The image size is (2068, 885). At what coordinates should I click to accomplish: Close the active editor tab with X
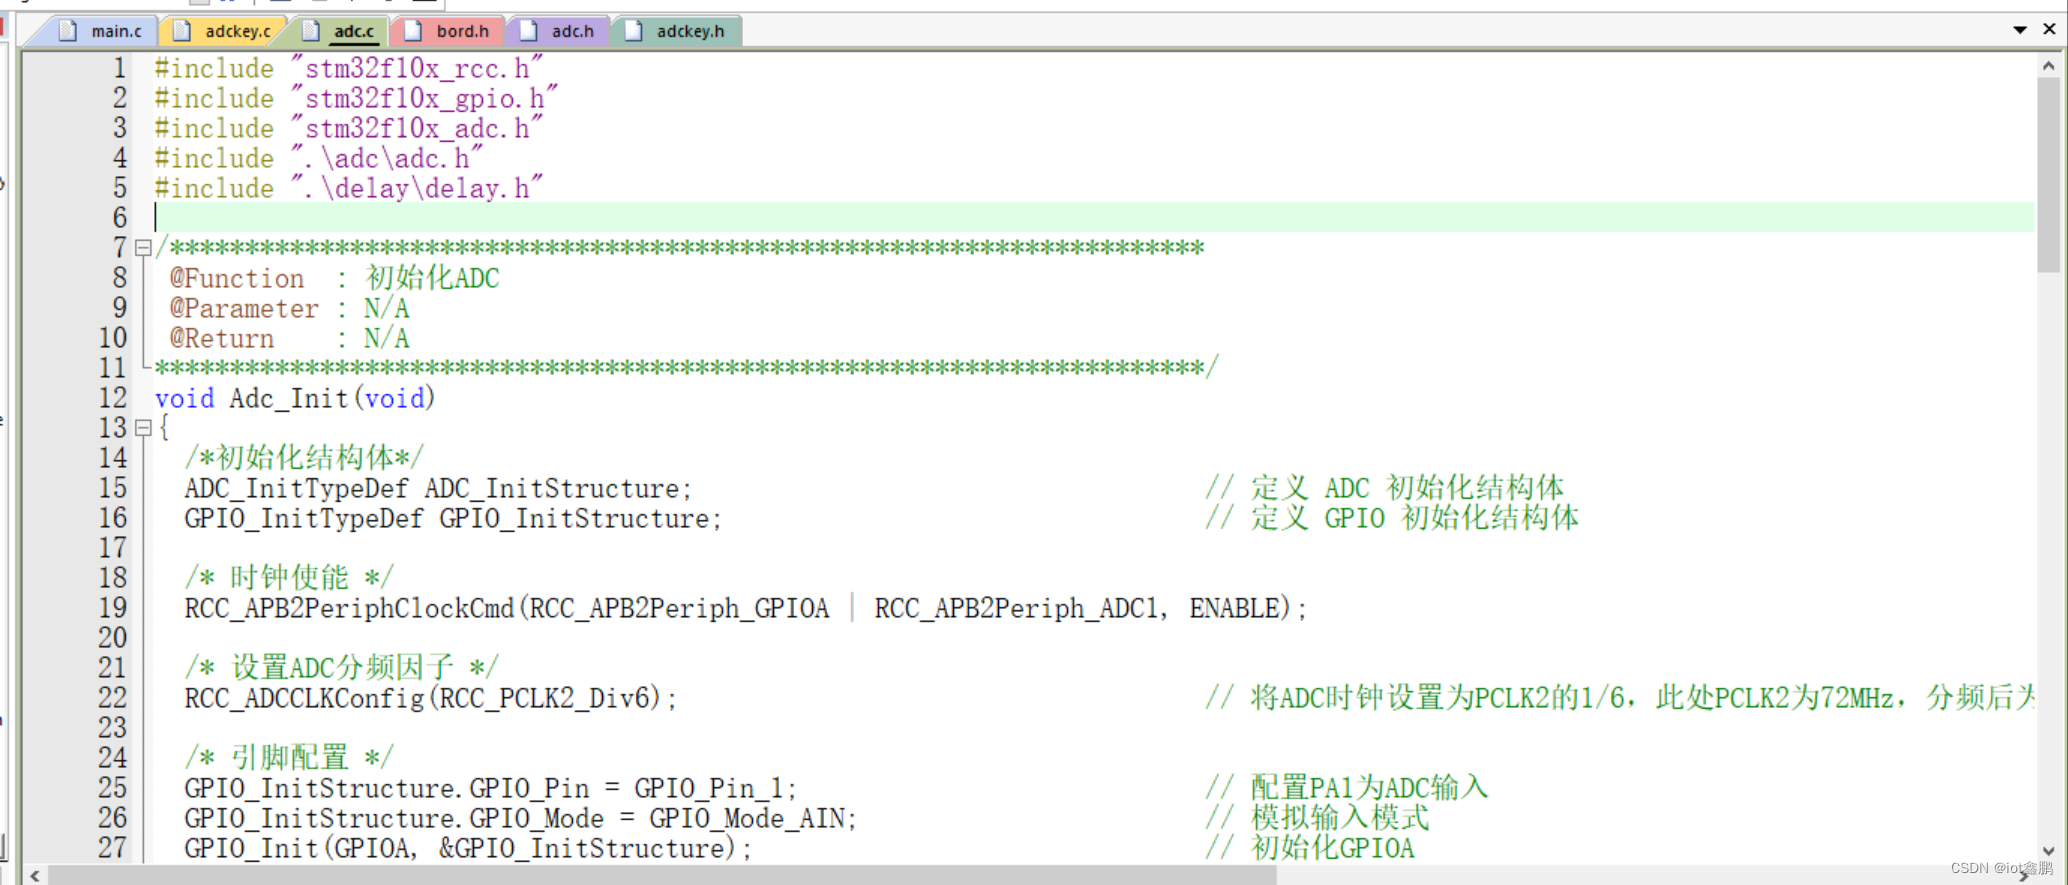point(2049,29)
